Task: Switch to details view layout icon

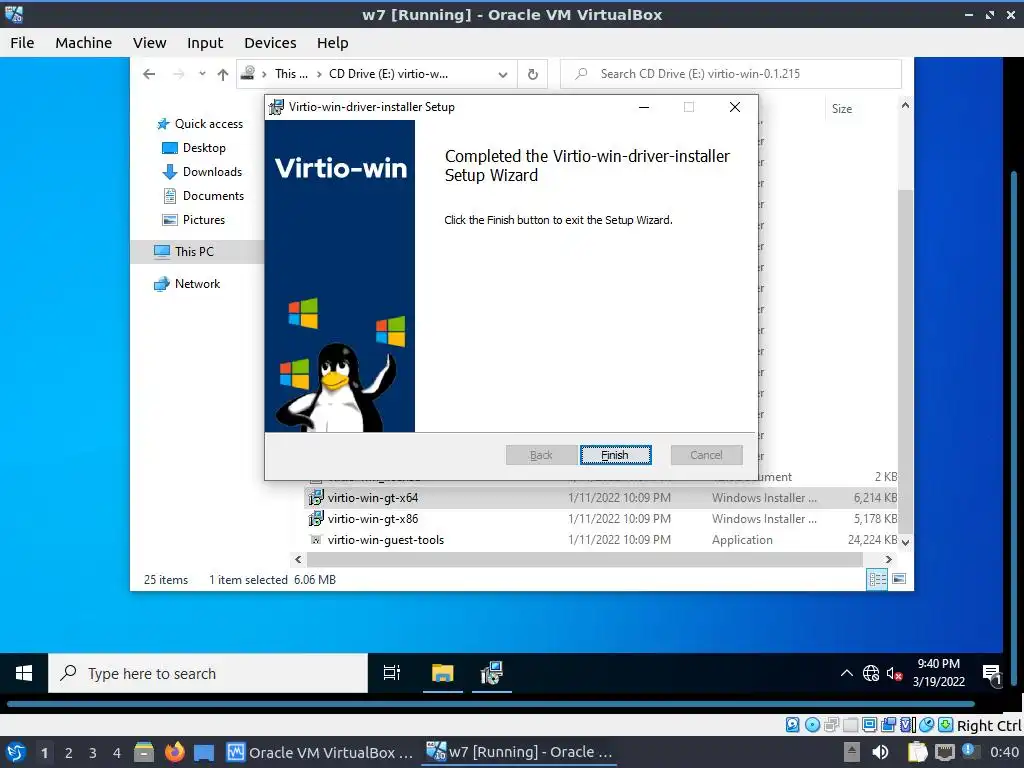Action: coord(877,579)
